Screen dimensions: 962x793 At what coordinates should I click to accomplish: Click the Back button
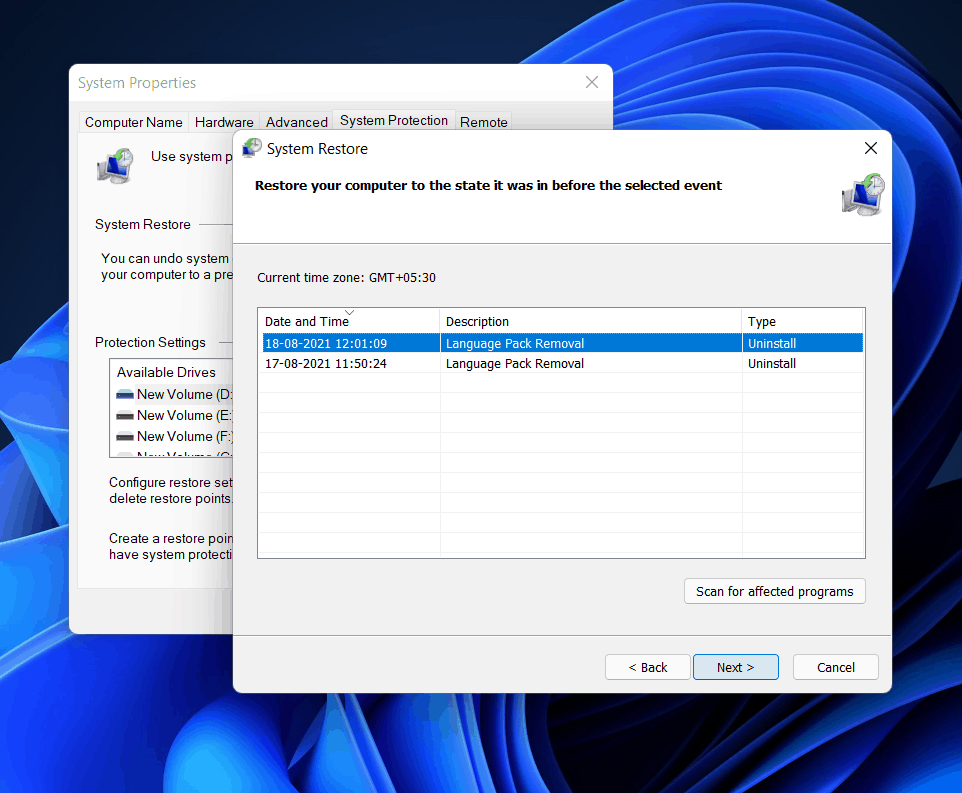[648, 667]
